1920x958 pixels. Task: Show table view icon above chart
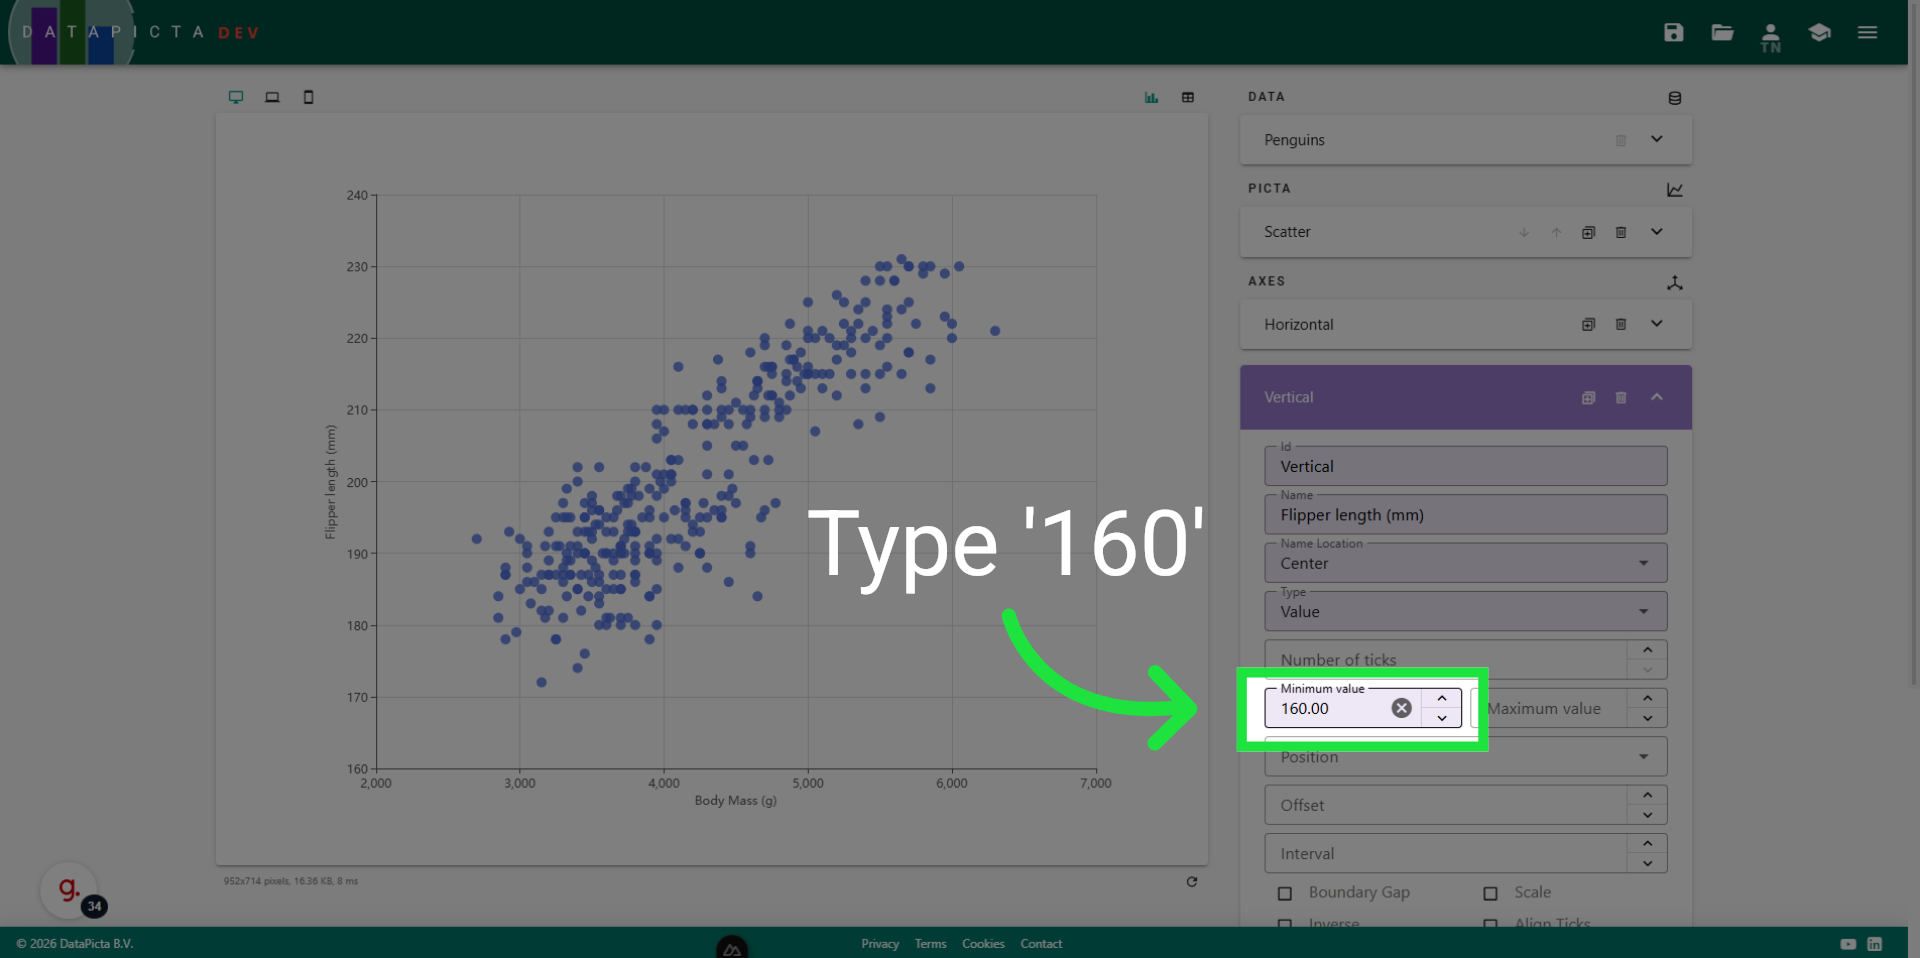pos(1188,97)
